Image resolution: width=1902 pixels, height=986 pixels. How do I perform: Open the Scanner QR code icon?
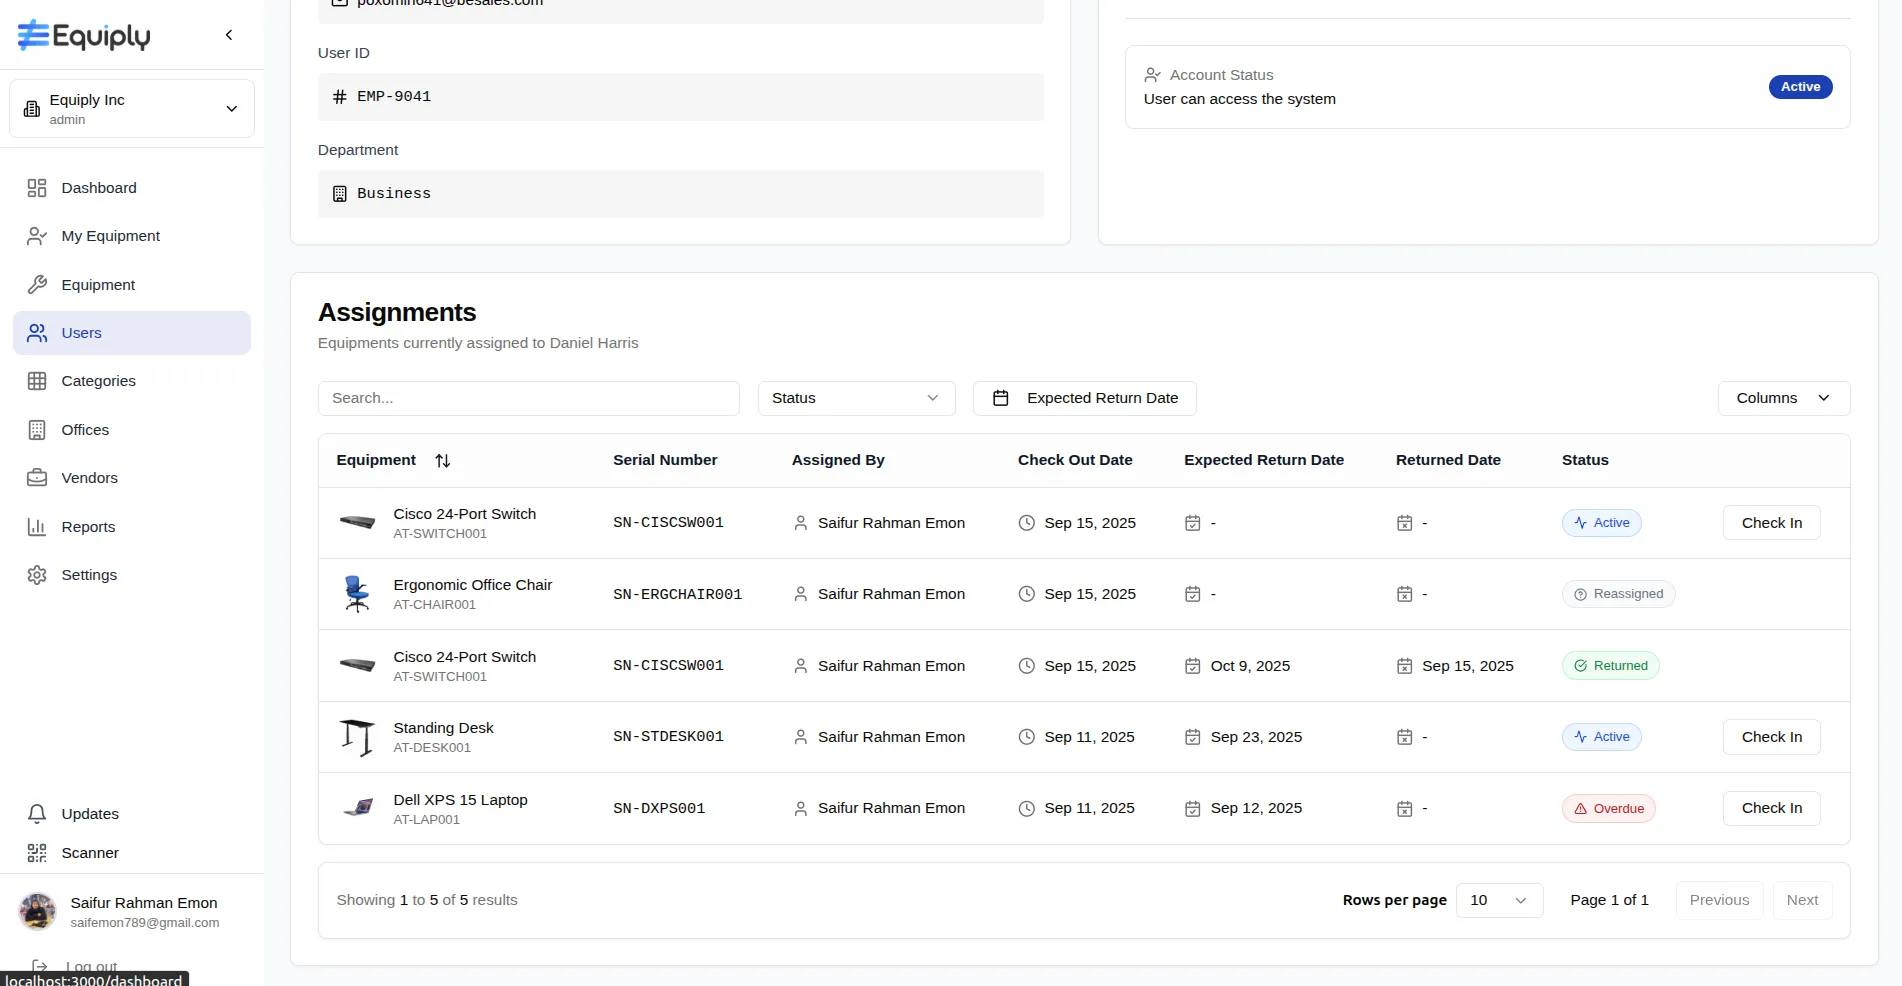pos(37,853)
